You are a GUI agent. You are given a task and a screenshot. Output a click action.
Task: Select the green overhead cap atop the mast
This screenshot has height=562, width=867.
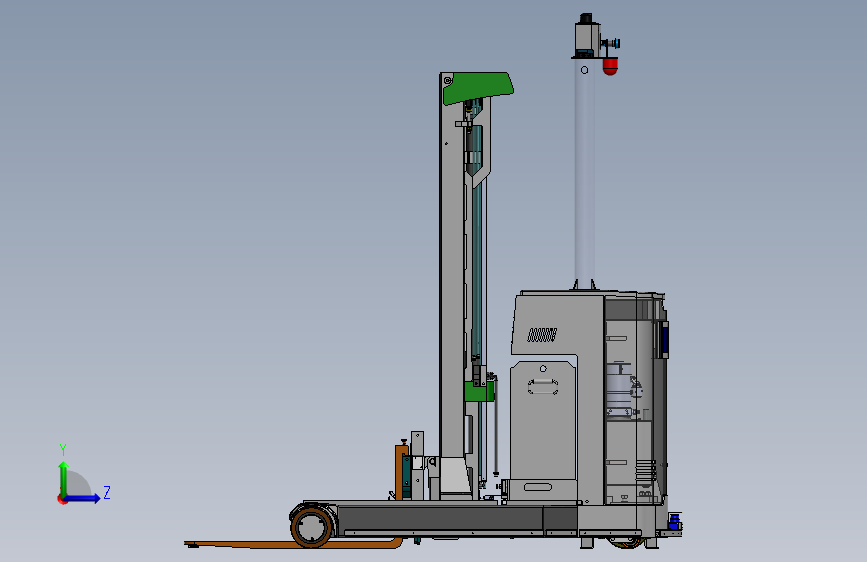(x=478, y=87)
